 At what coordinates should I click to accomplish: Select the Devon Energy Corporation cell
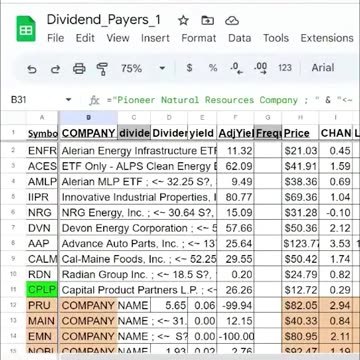(x=138, y=228)
